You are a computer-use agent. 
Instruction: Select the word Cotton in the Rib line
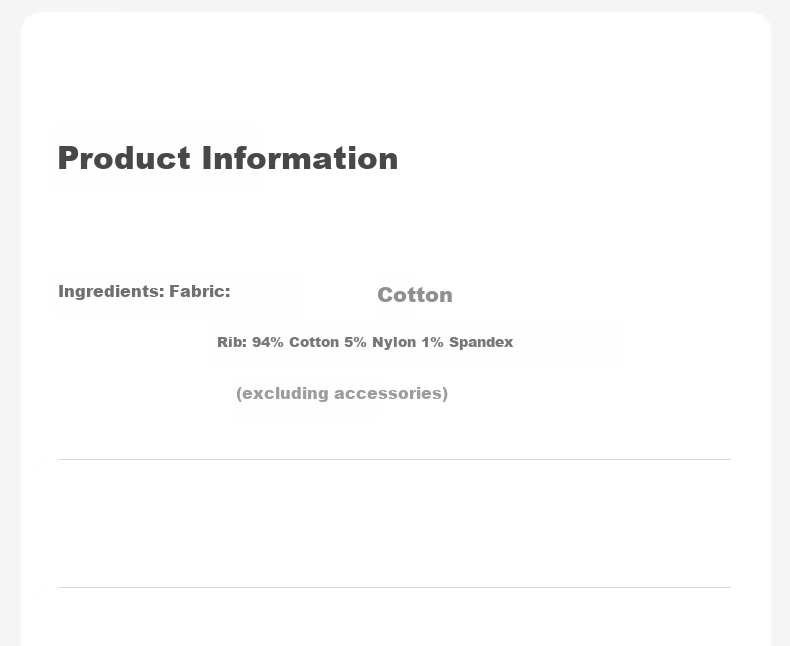tap(313, 342)
